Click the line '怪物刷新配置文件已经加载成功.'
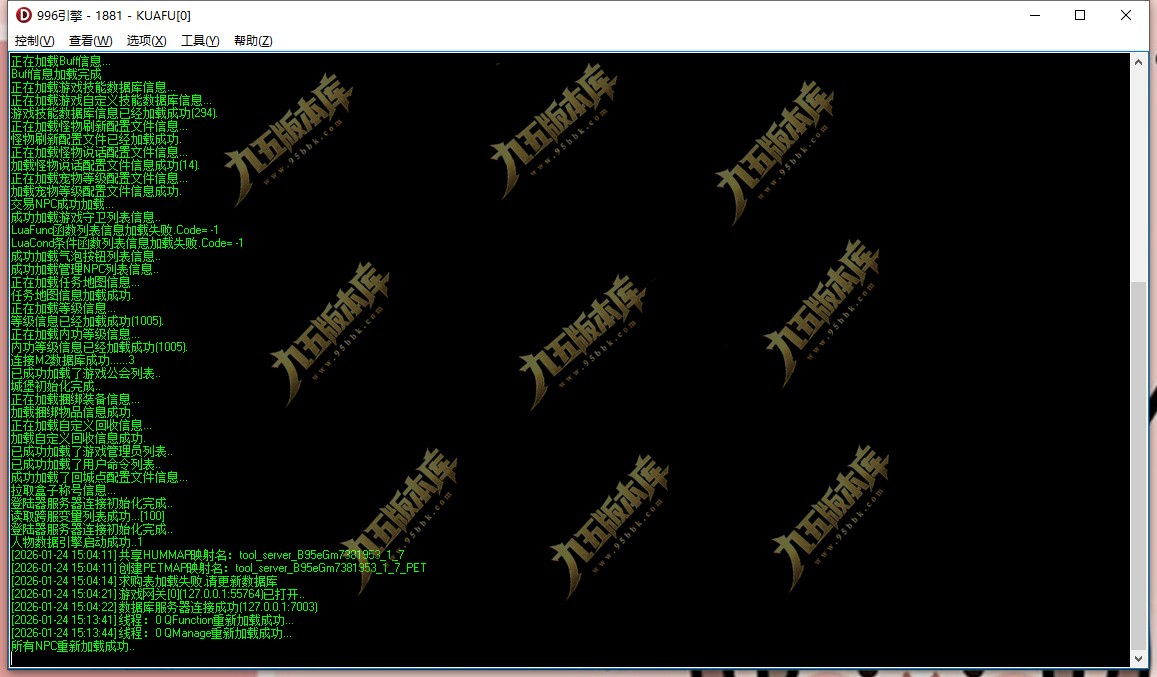The width and height of the screenshot is (1157, 677). [96, 139]
